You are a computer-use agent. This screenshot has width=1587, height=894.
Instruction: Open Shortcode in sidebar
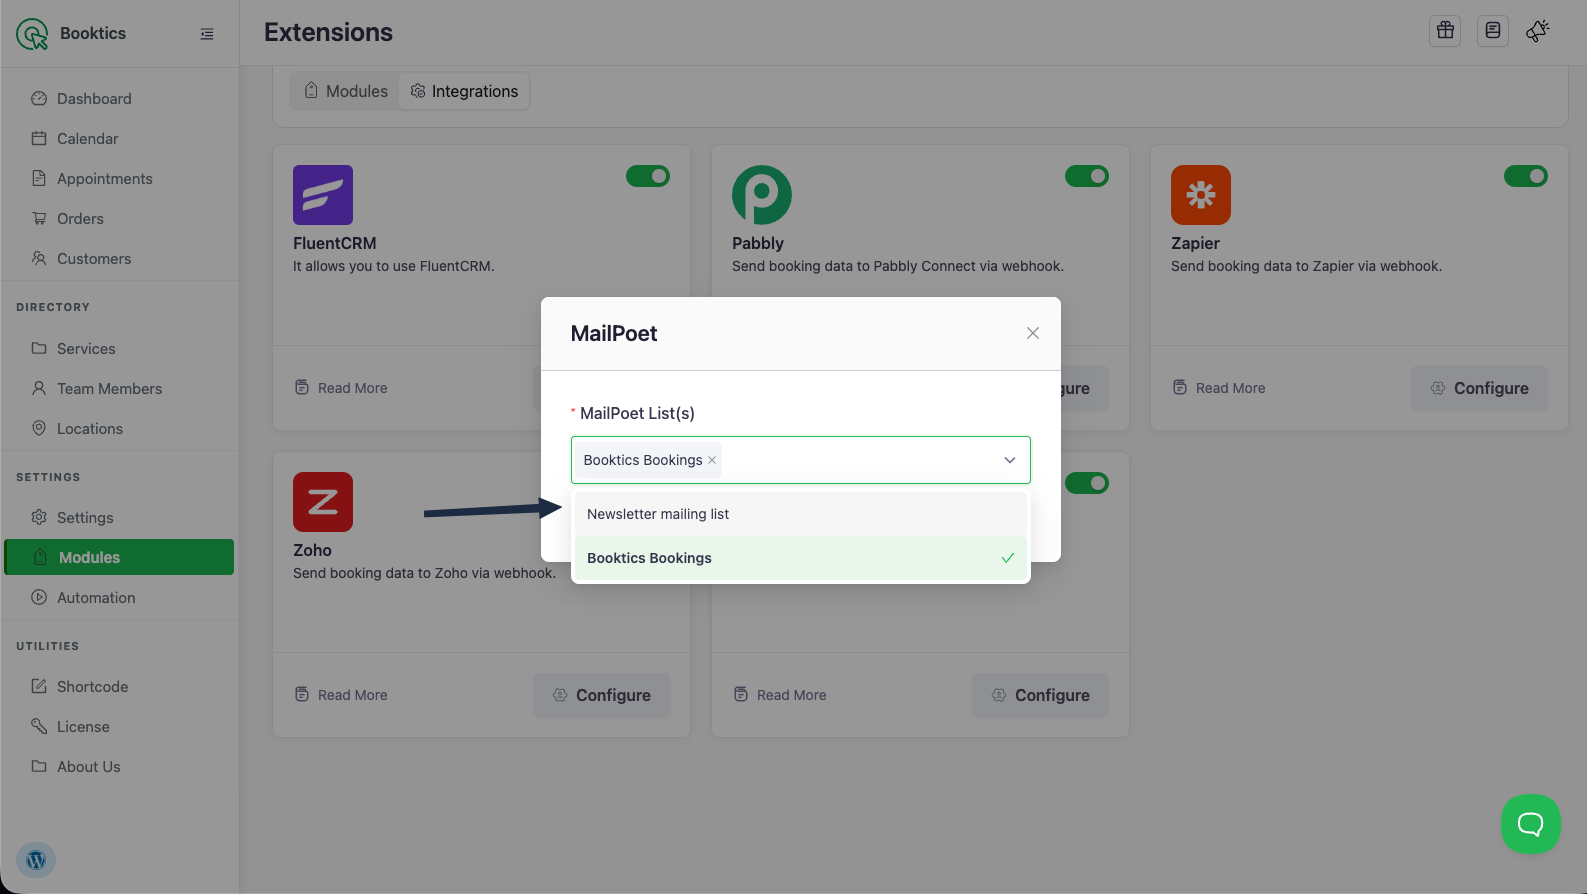coord(119,686)
